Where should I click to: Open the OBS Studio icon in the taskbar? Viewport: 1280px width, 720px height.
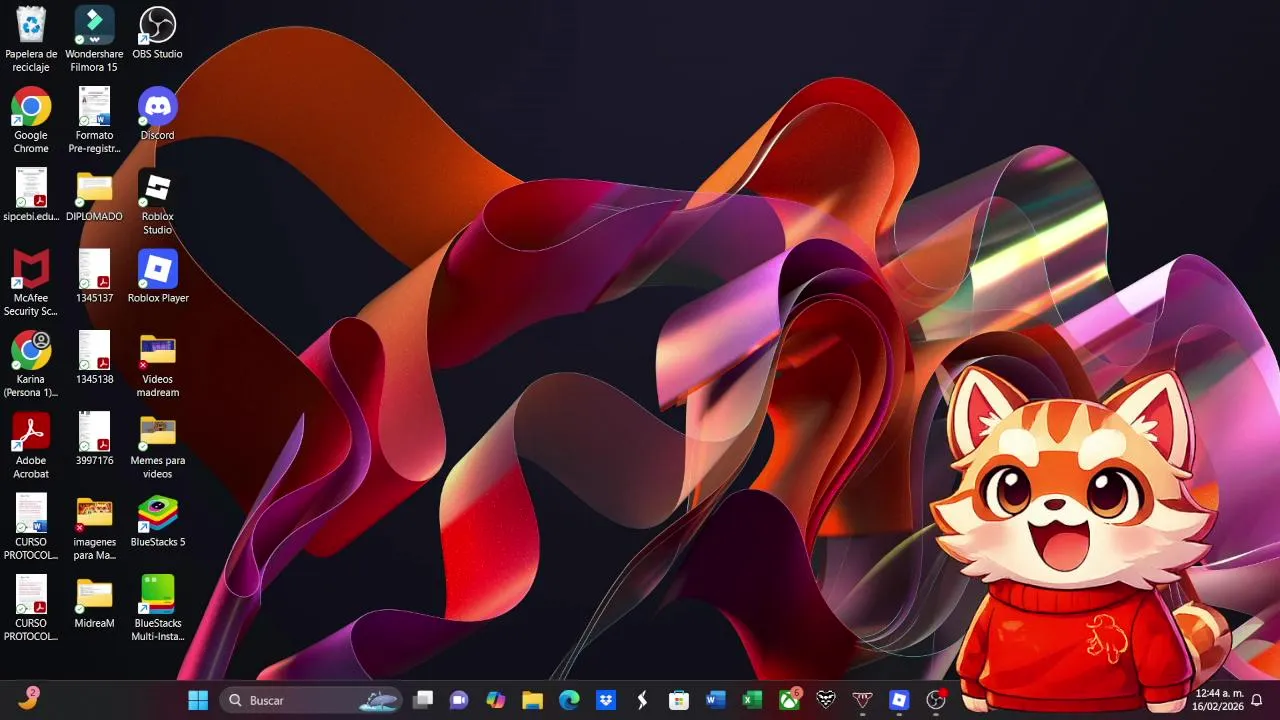[936, 700]
